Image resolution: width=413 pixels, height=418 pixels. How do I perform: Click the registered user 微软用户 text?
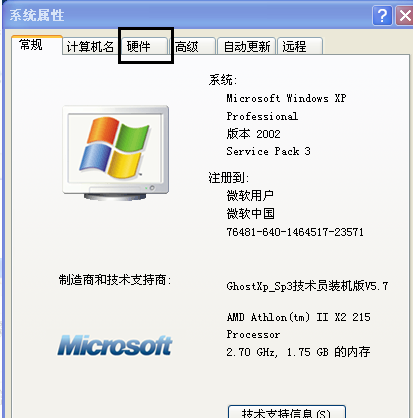250,196
